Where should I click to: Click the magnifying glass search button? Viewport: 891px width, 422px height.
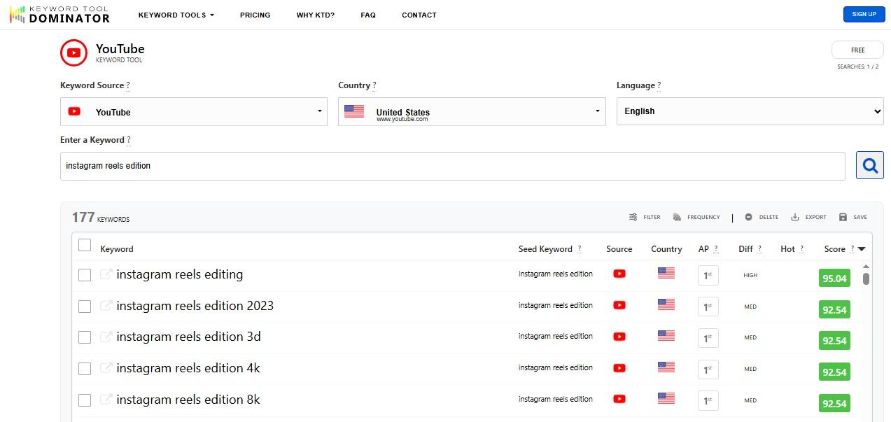(870, 165)
